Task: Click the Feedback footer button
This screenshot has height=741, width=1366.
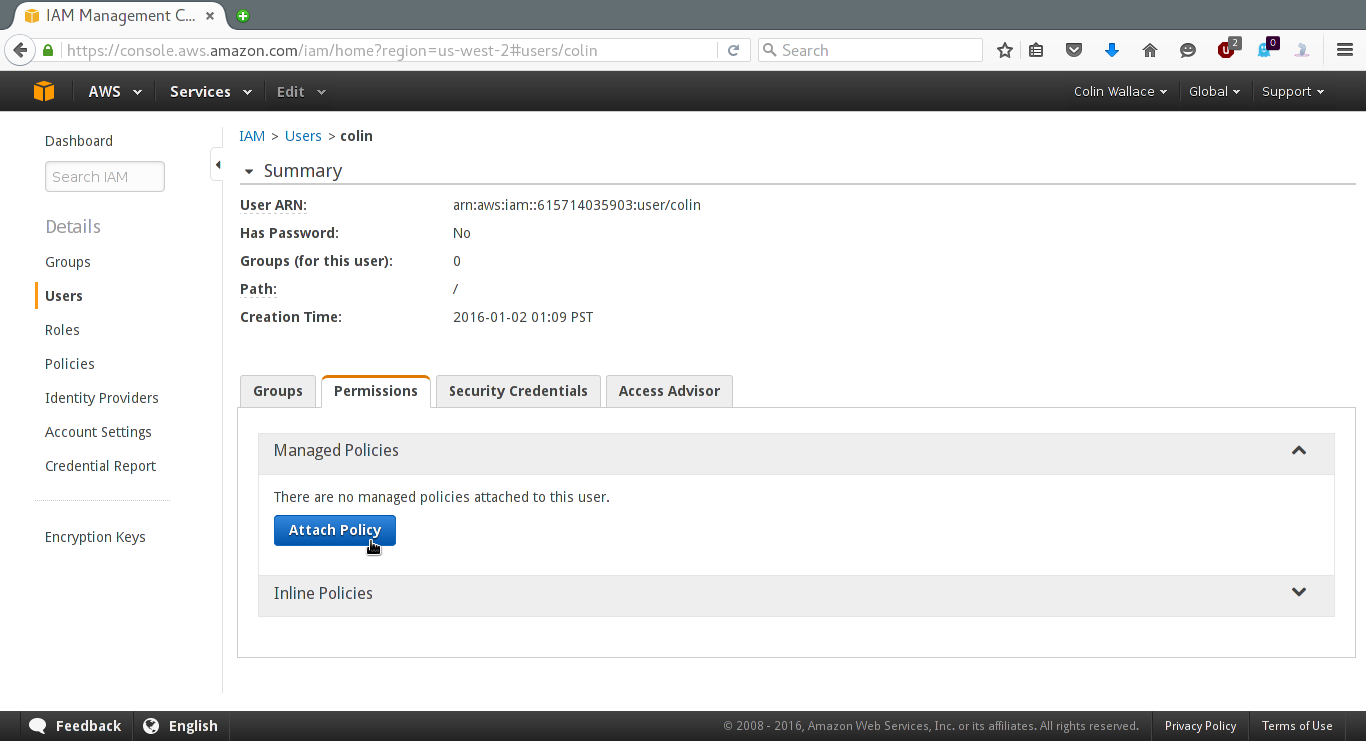Action: [x=75, y=726]
